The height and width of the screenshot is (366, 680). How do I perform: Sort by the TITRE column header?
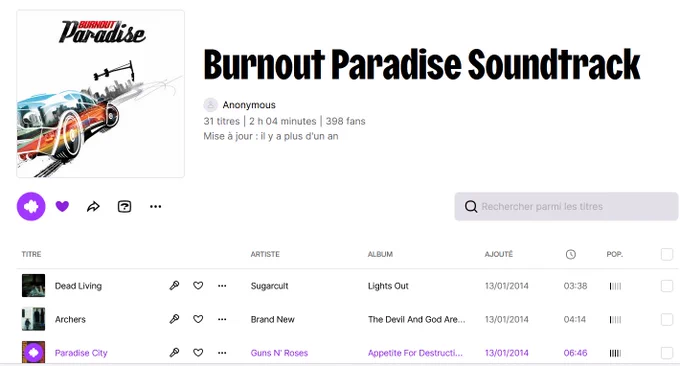click(x=31, y=254)
